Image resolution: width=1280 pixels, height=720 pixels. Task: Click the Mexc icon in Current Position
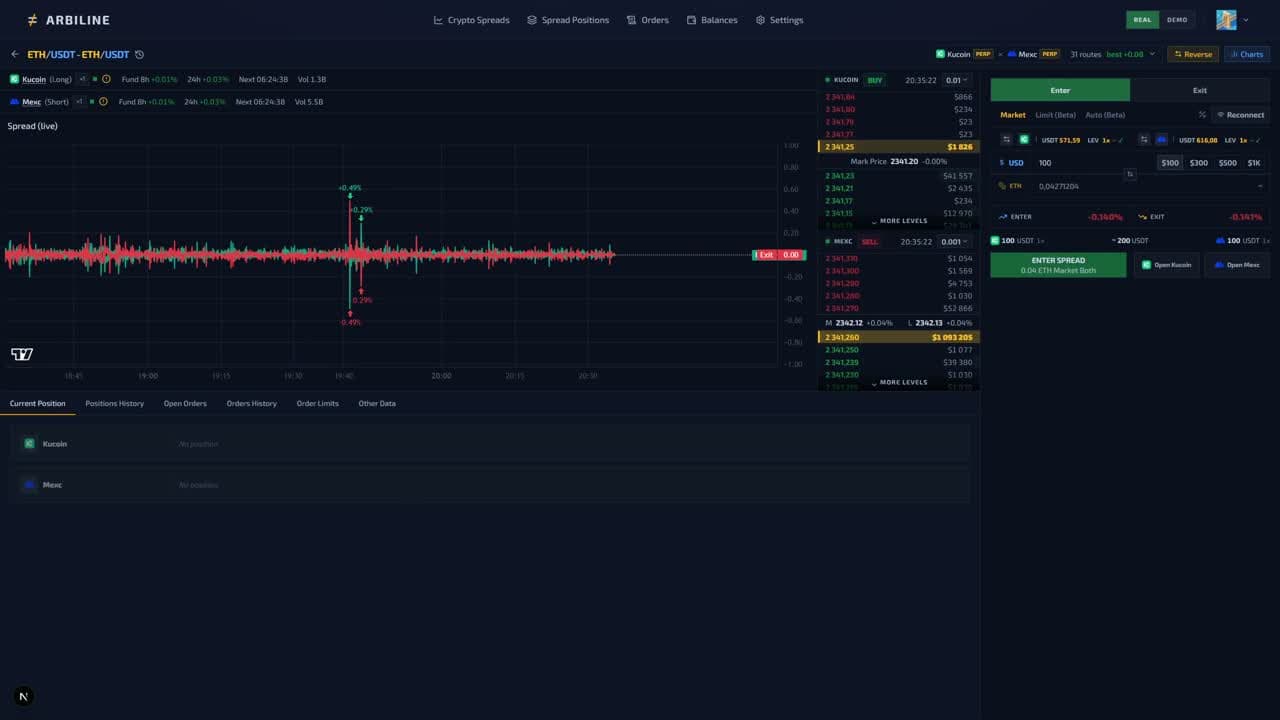pos(29,485)
